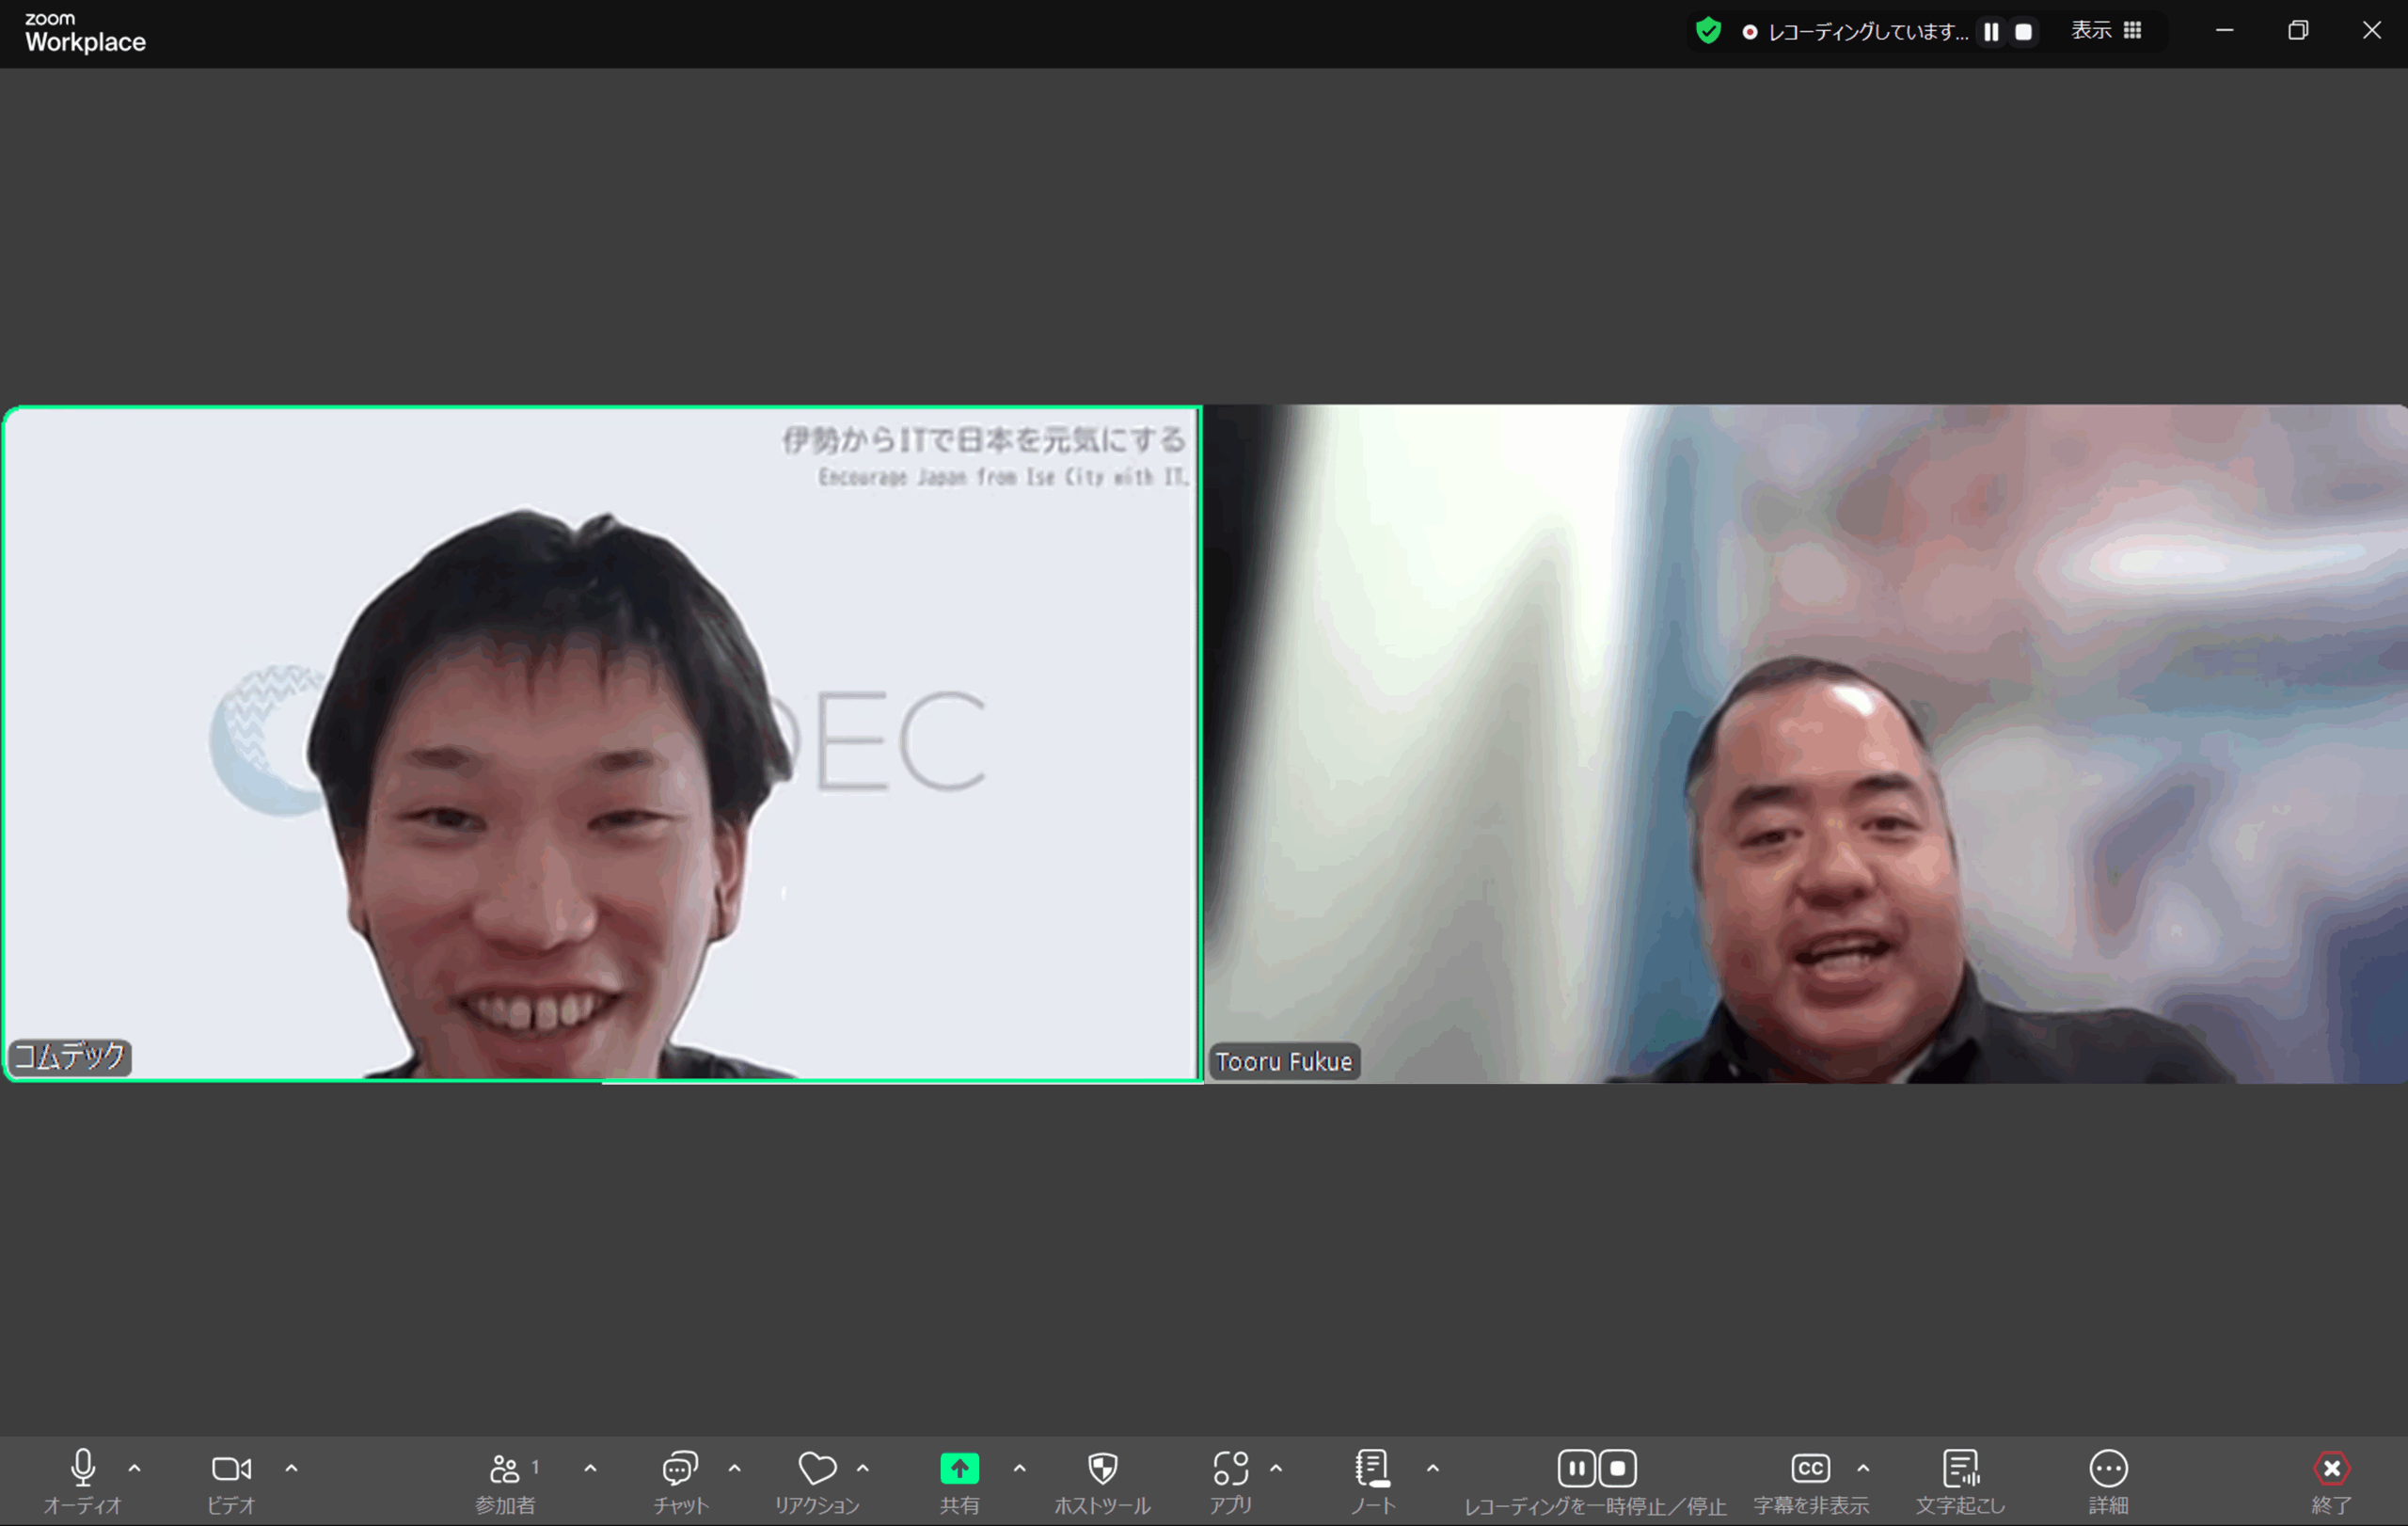Open Host Tools (ホストツール) shield icon

[1102, 1469]
